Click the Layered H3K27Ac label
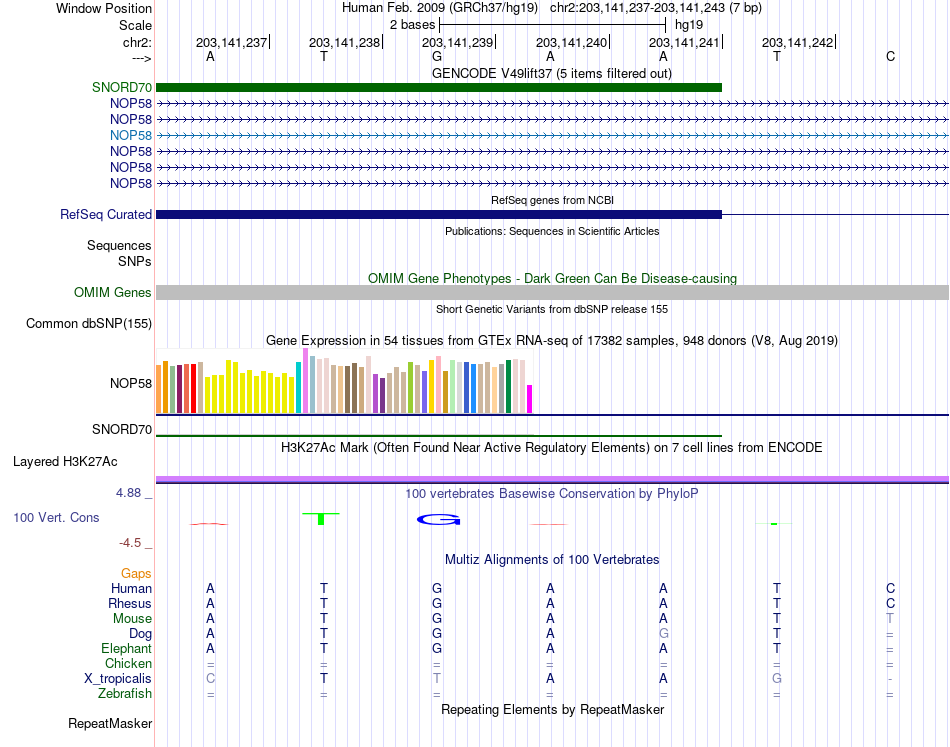 click(x=65, y=462)
